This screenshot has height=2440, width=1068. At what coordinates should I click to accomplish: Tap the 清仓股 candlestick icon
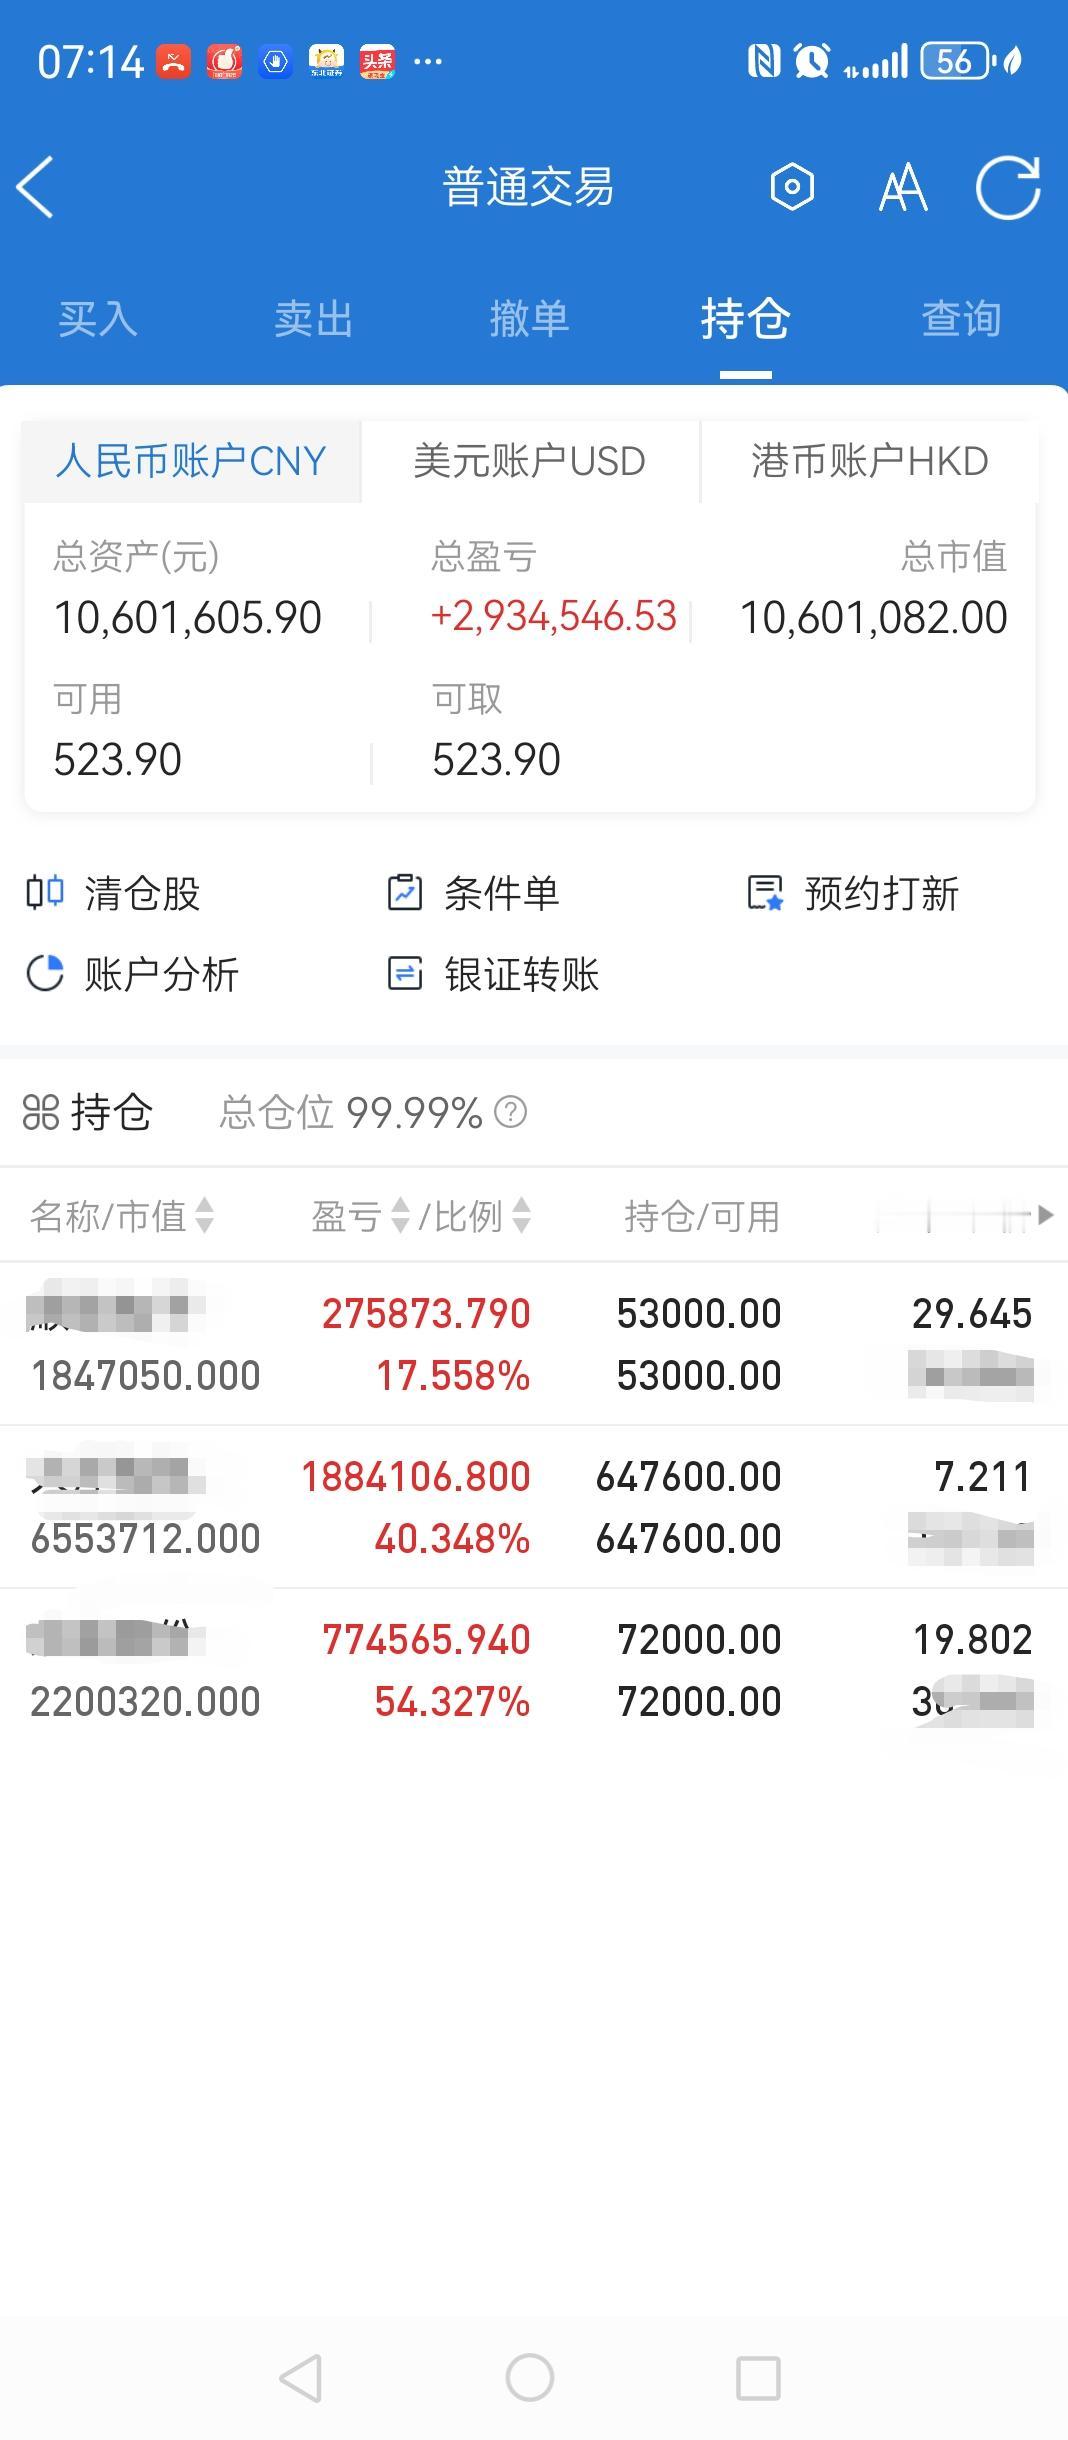(45, 892)
